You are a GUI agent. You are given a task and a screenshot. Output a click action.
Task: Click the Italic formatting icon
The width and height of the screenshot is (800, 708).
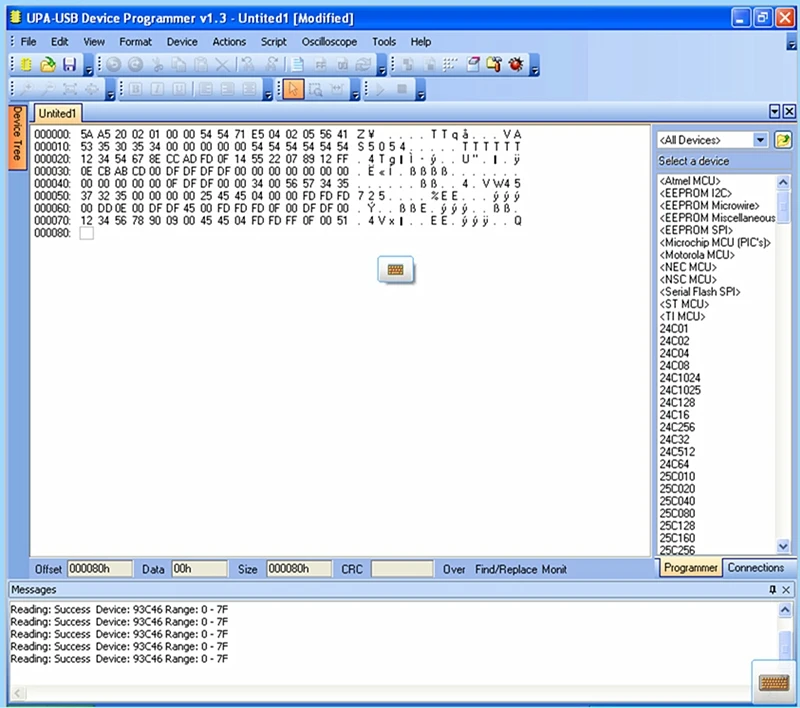click(x=157, y=89)
